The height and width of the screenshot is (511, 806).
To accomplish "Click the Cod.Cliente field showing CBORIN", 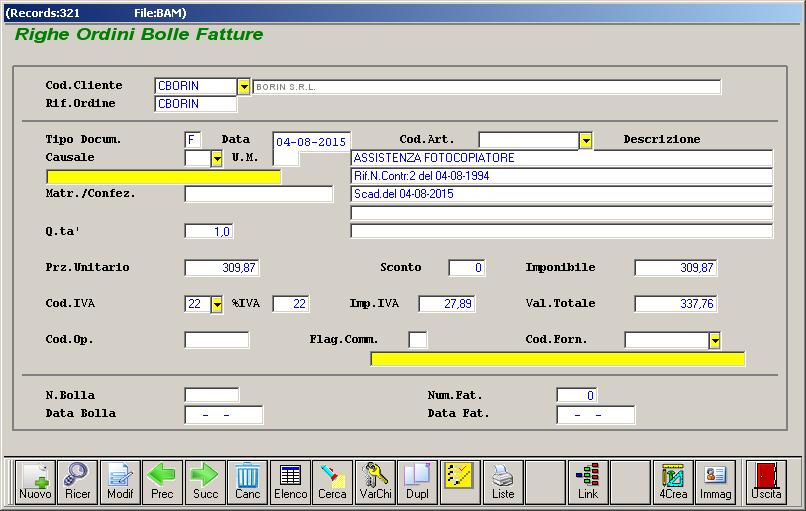I will click(195, 86).
